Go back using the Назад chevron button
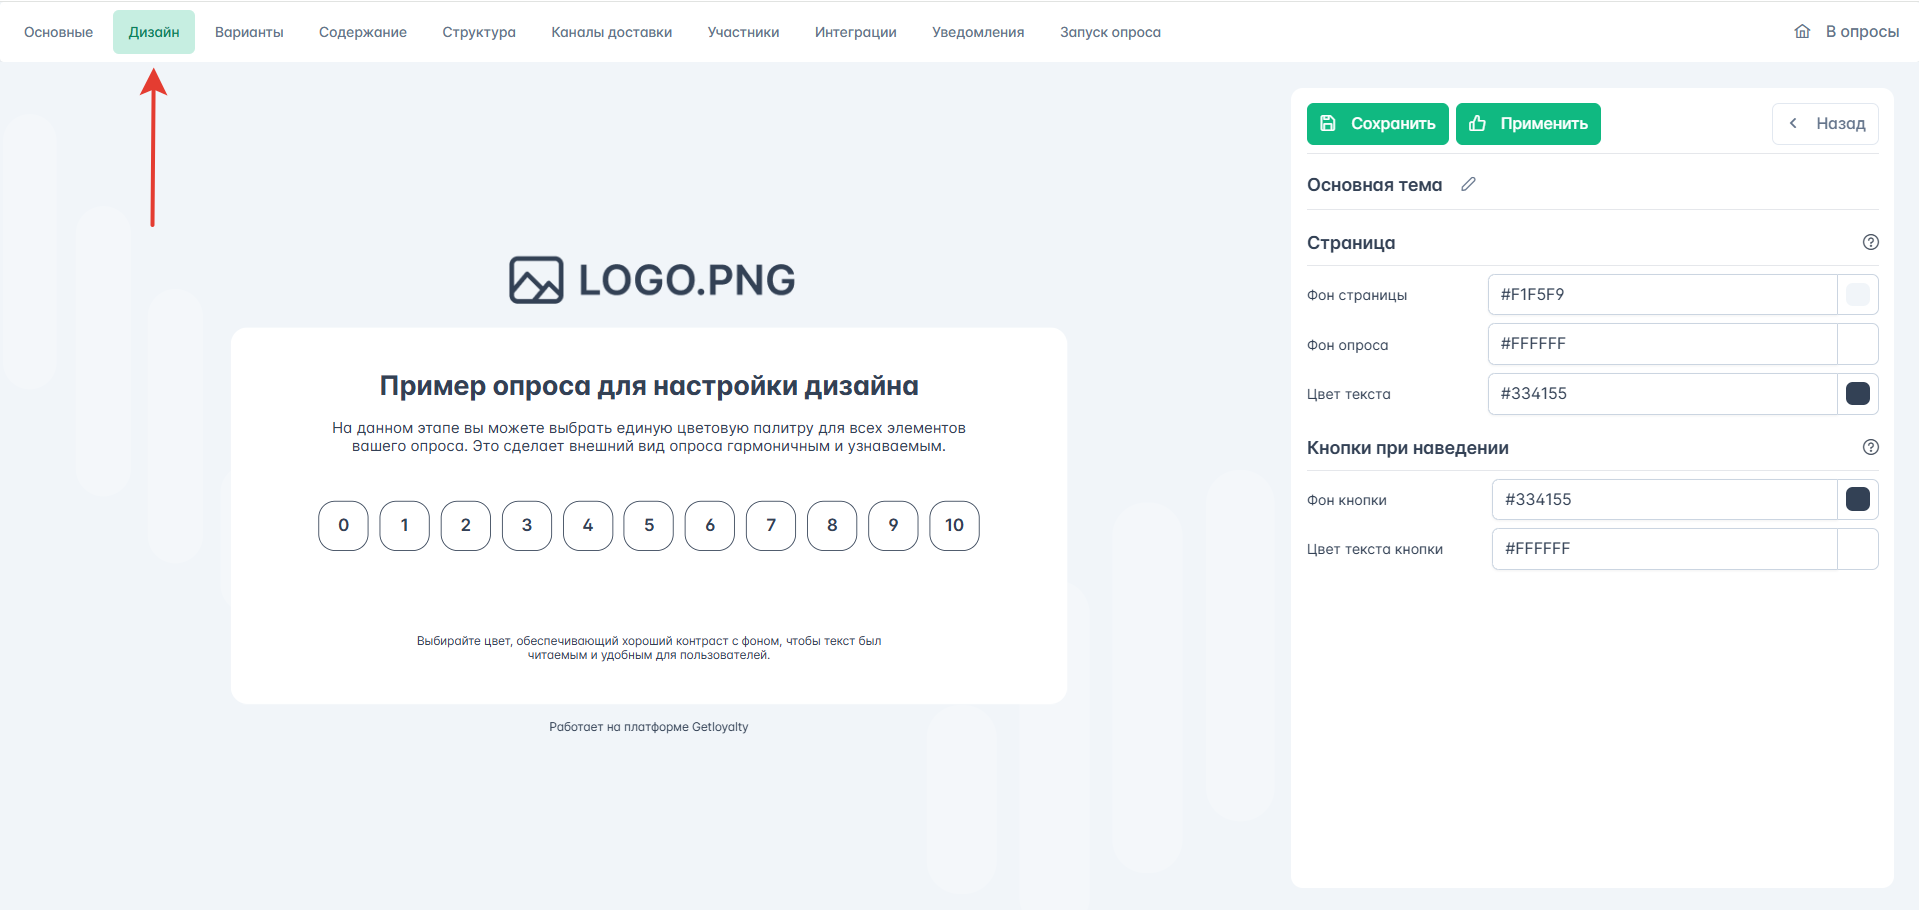 point(1825,124)
